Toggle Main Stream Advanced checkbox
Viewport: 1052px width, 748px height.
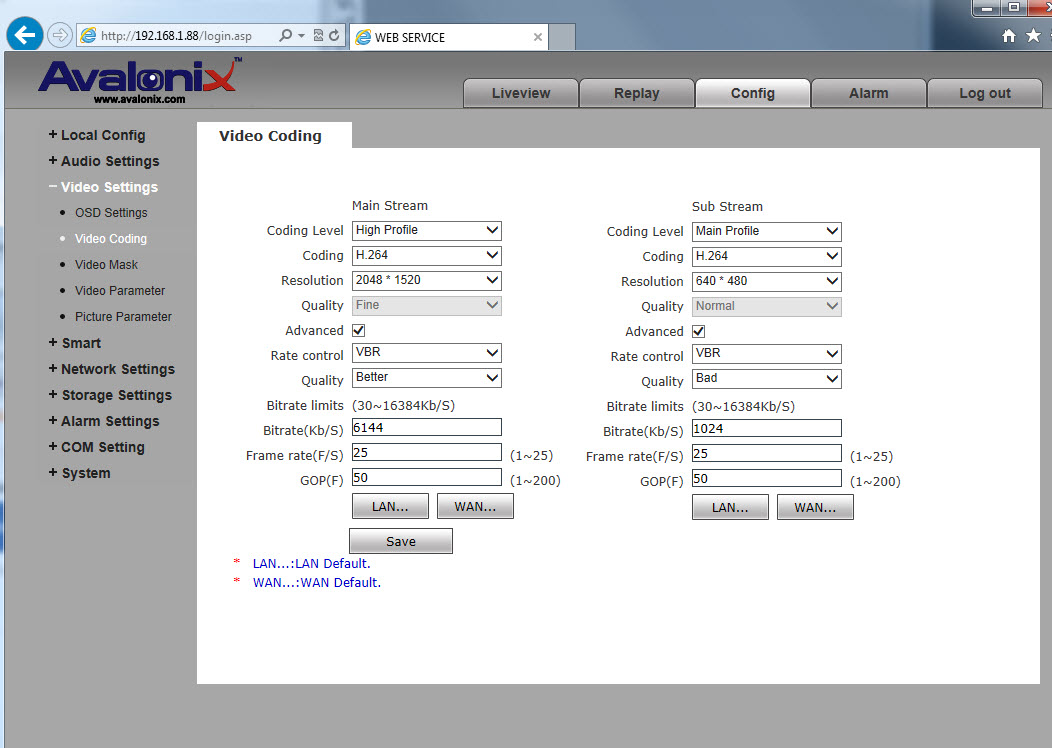coord(359,330)
